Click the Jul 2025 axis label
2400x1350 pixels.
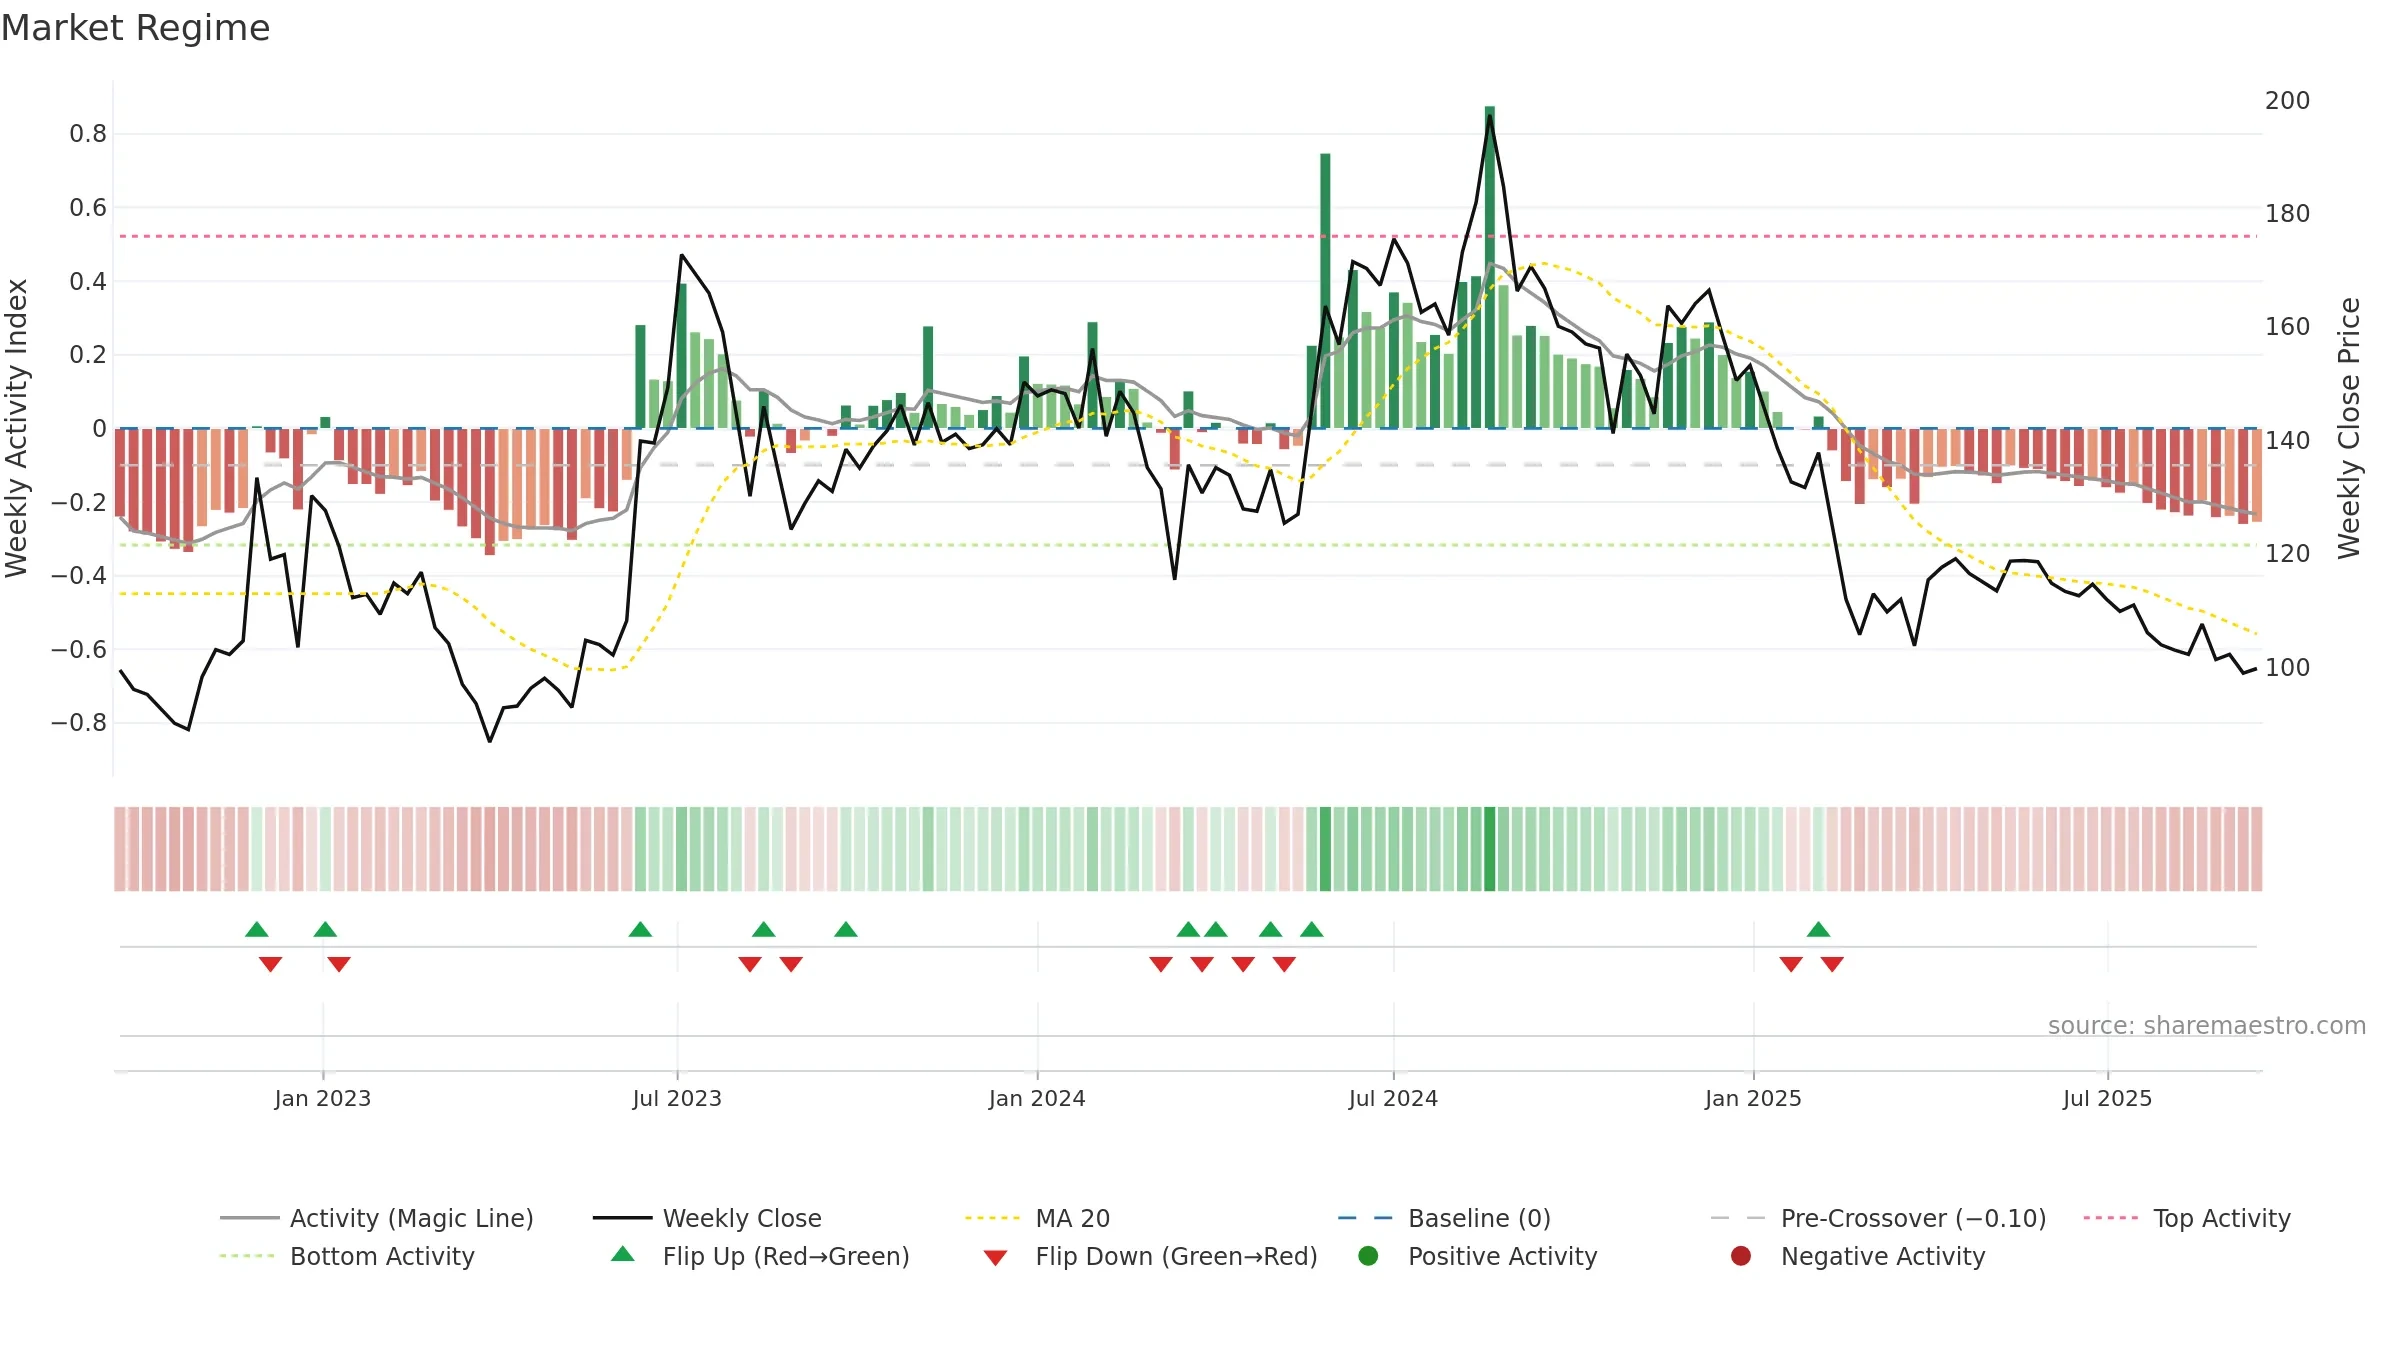tap(2107, 1098)
